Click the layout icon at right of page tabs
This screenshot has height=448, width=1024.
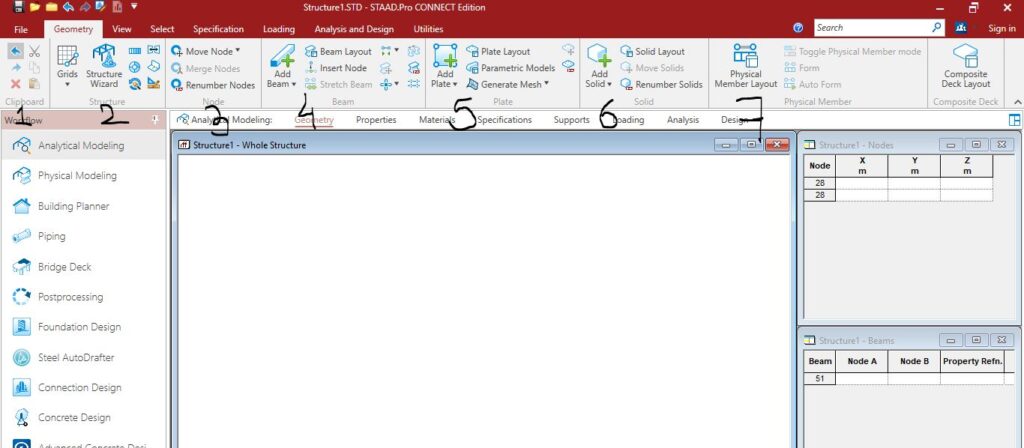[x=1014, y=120]
